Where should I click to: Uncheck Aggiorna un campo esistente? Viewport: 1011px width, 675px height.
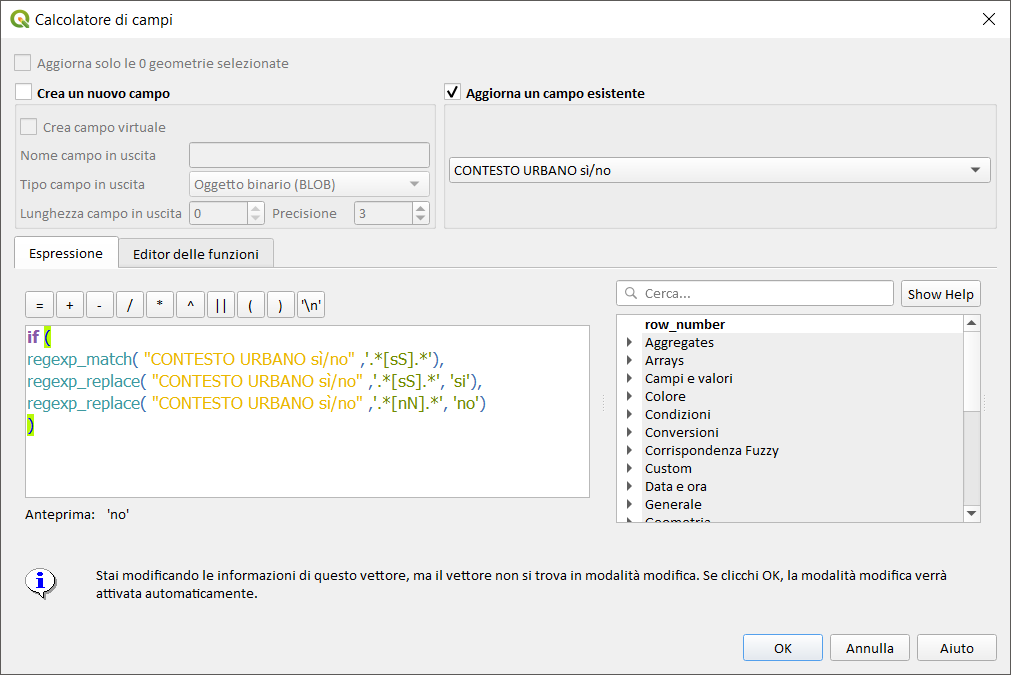(x=453, y=93)
